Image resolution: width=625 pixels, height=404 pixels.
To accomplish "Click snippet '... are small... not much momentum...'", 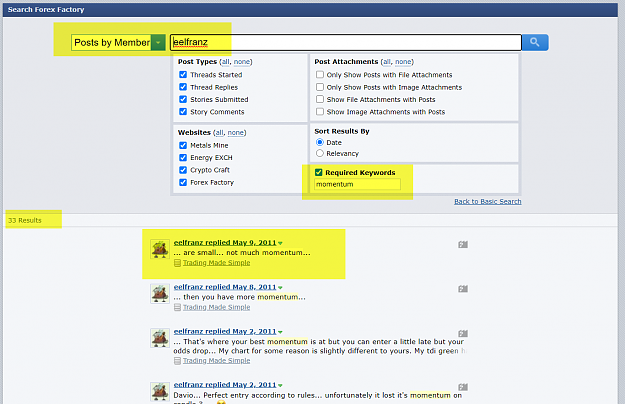I will pos(242,253).
